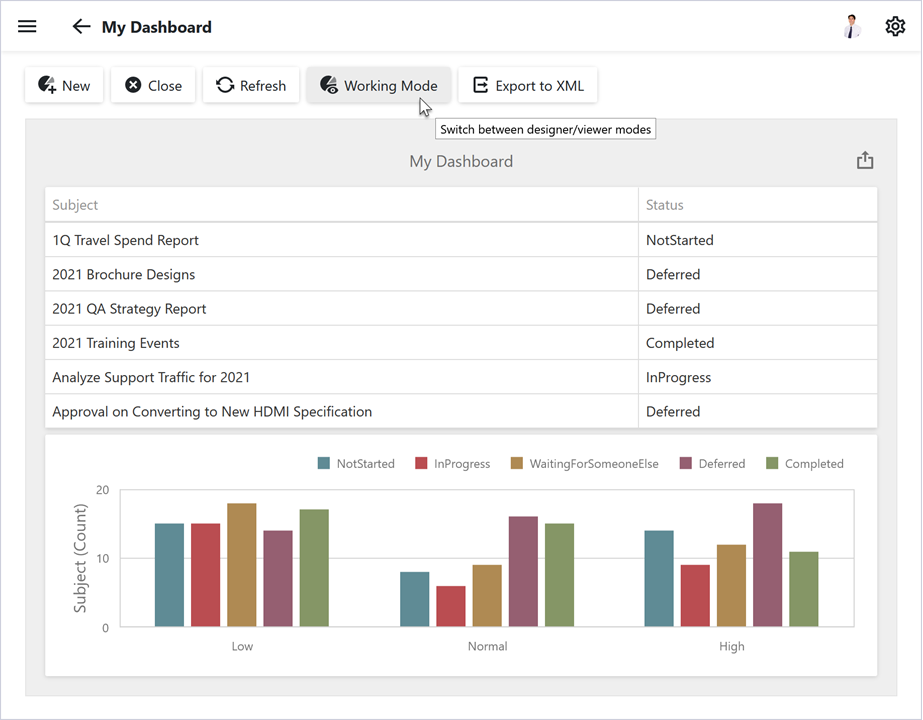Switch Working Mode
923x720 pixels.
coord(379,85)
